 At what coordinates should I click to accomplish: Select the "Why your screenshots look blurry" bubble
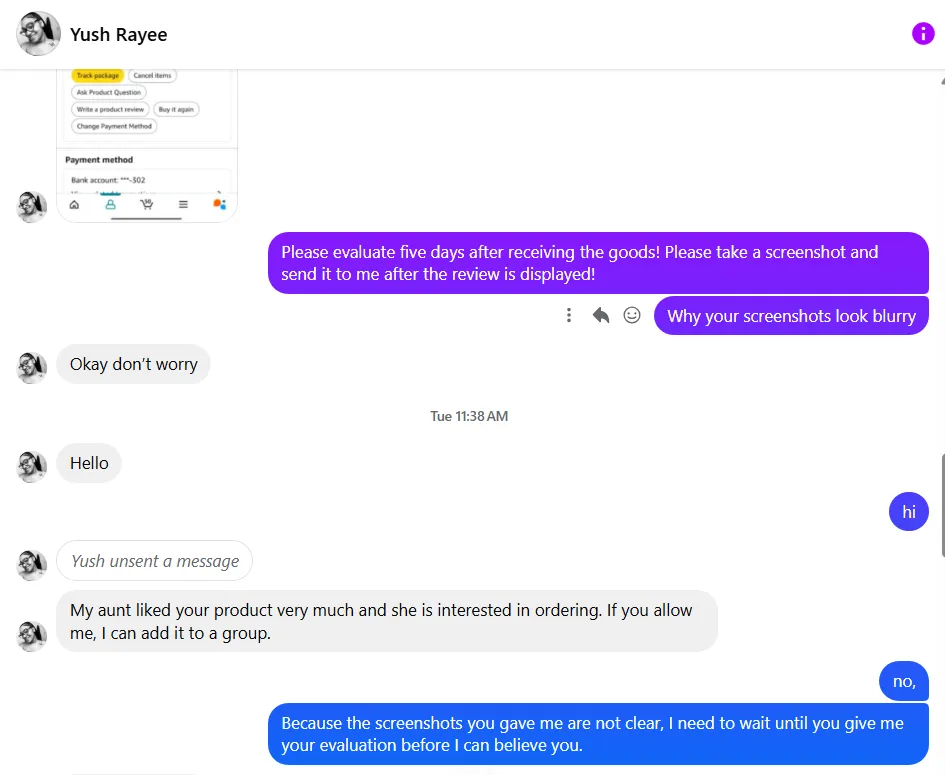[x=791, y=316]
